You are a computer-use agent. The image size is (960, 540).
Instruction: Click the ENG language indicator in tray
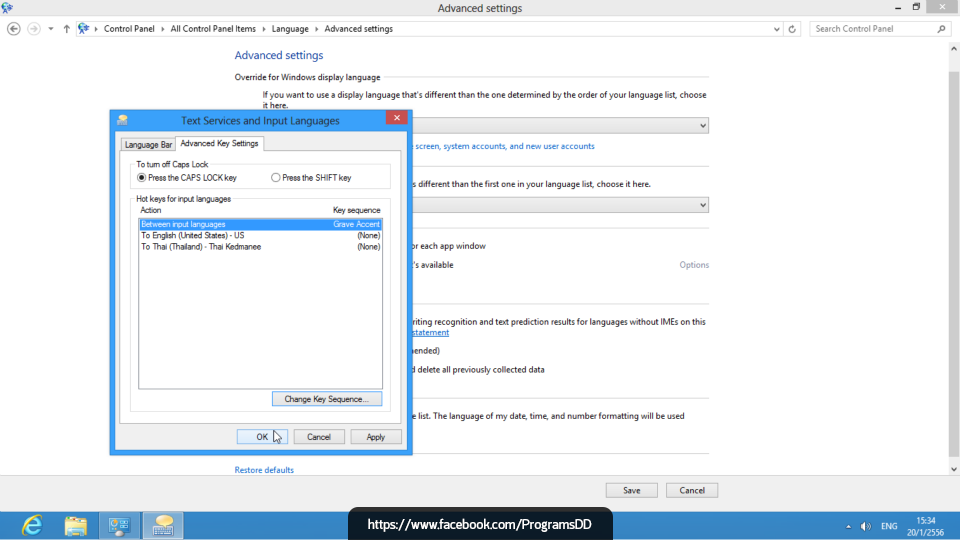(x=888, y=526)
